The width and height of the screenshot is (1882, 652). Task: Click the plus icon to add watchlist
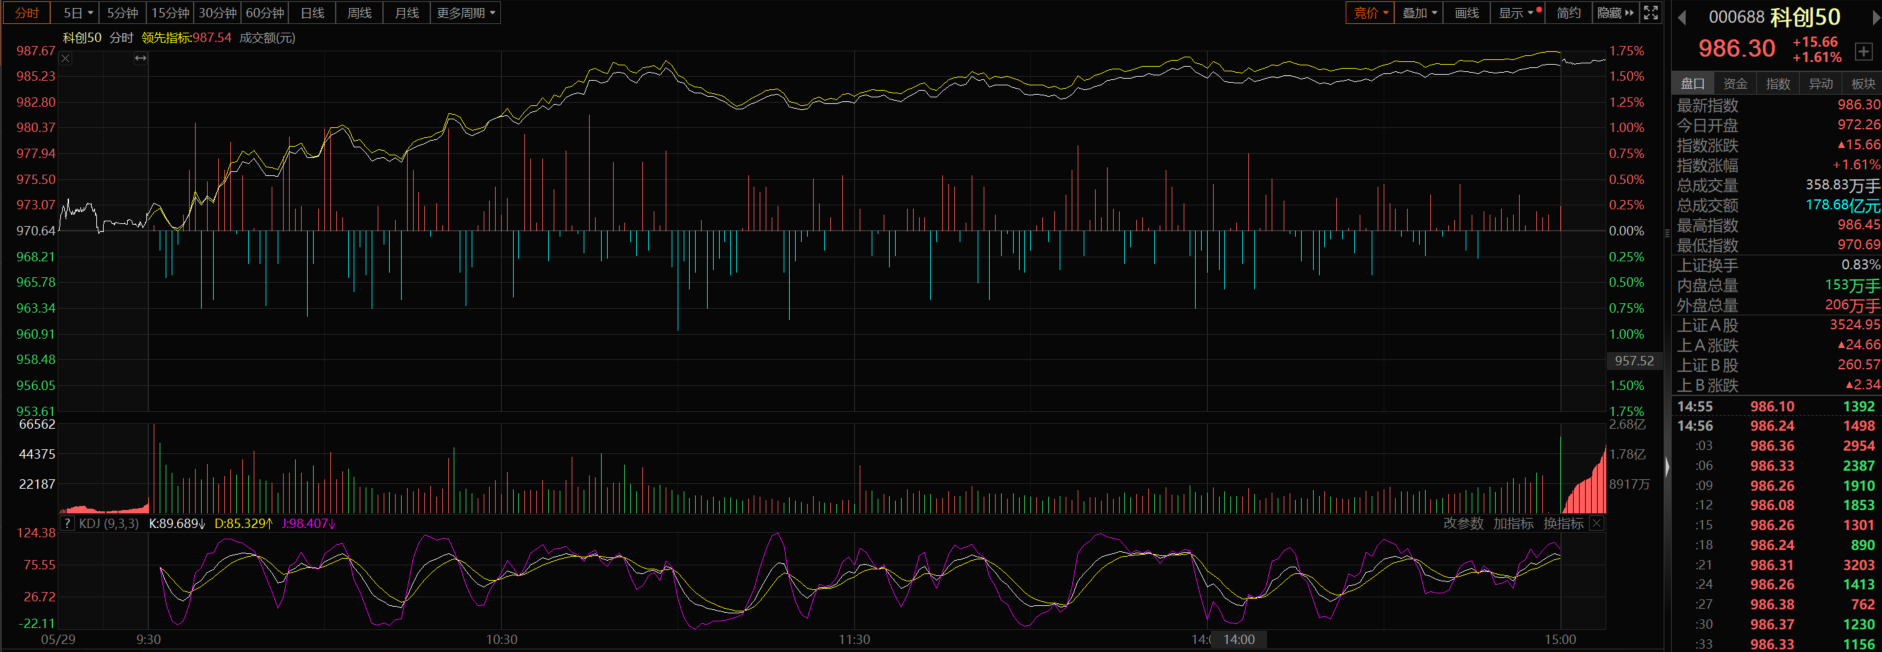[x=1863, y=52]
